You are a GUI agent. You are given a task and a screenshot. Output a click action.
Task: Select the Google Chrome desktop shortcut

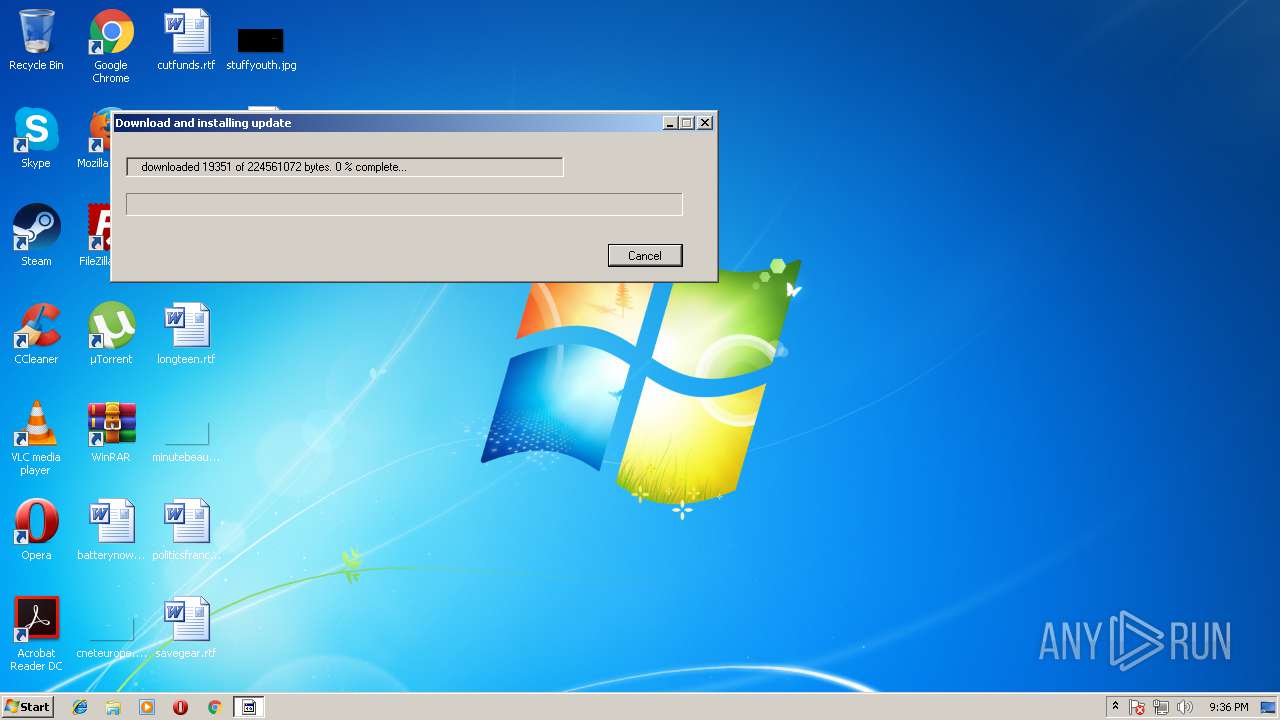(x=111, y=45)
